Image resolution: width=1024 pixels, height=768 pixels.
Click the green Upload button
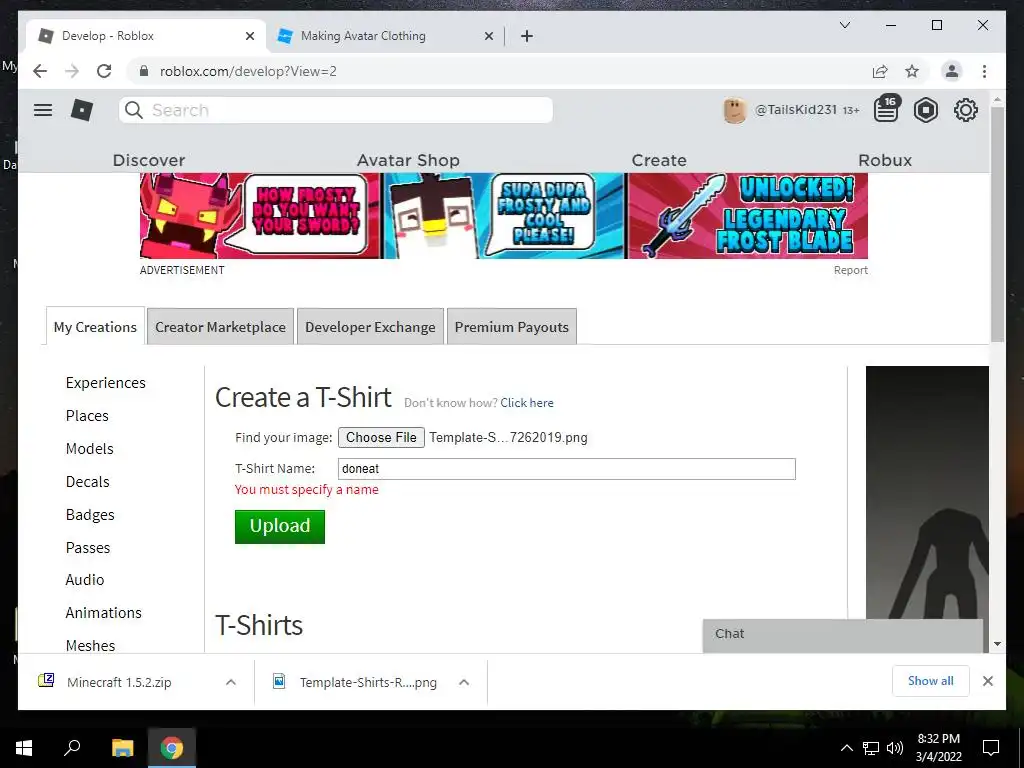(280, 526)
